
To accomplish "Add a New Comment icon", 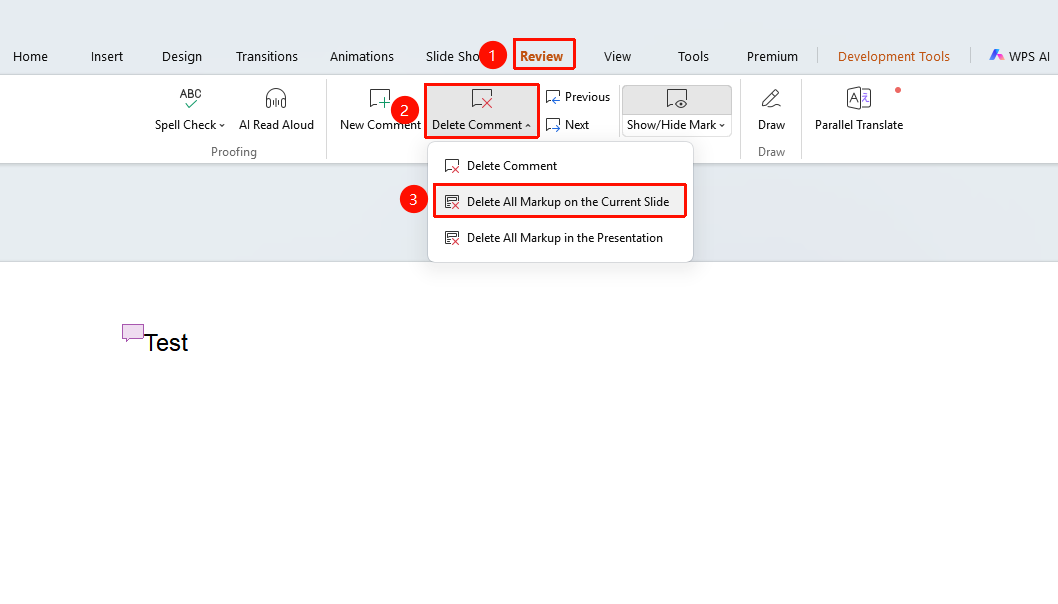I will pos(380,99).
